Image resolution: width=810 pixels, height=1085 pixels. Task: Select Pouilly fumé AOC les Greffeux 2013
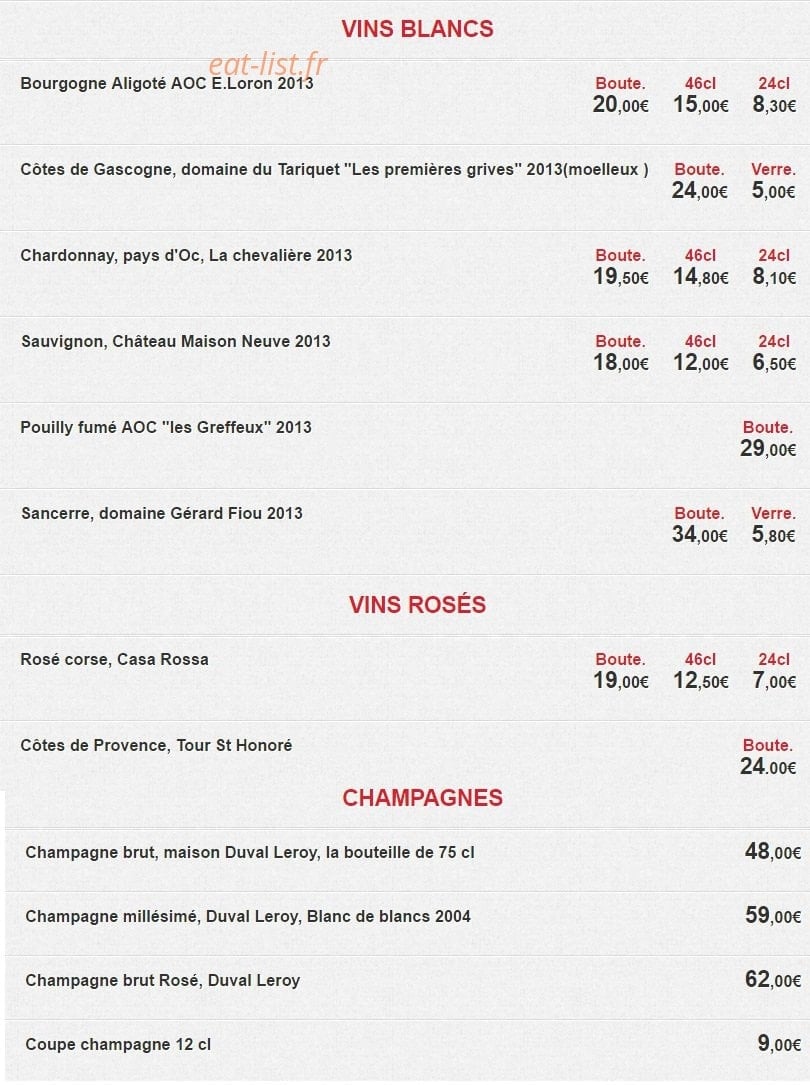coord(166,427)
